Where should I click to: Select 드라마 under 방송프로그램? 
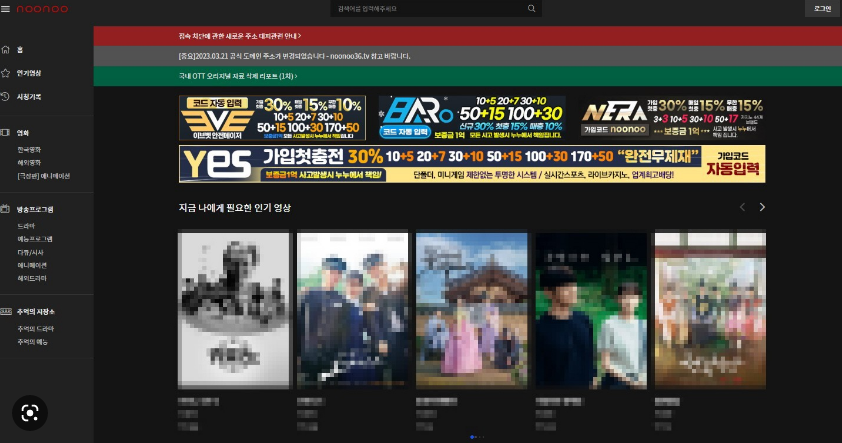pyautogui.click(x=26, y=226)
